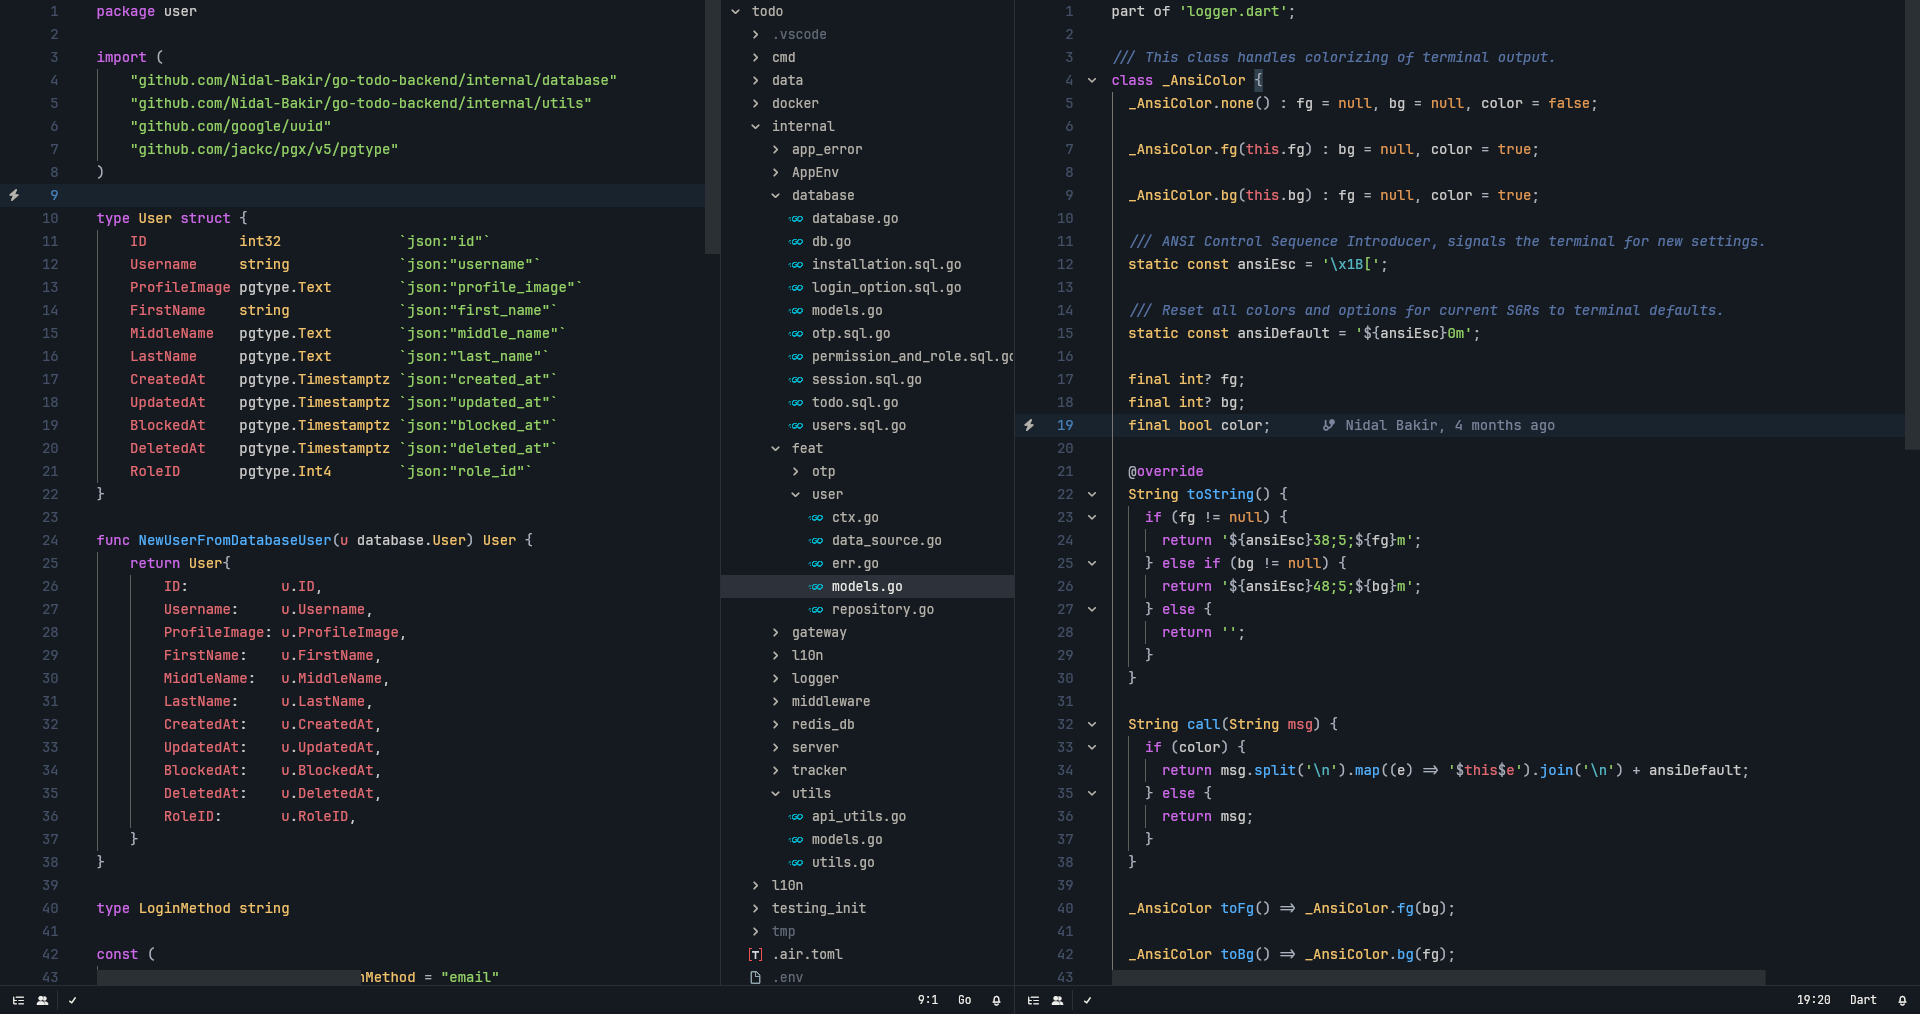This screenshot has width=1920, height=1014.
Task: Click Go file icon beside db.go
Action: click(x=796, y=241)
